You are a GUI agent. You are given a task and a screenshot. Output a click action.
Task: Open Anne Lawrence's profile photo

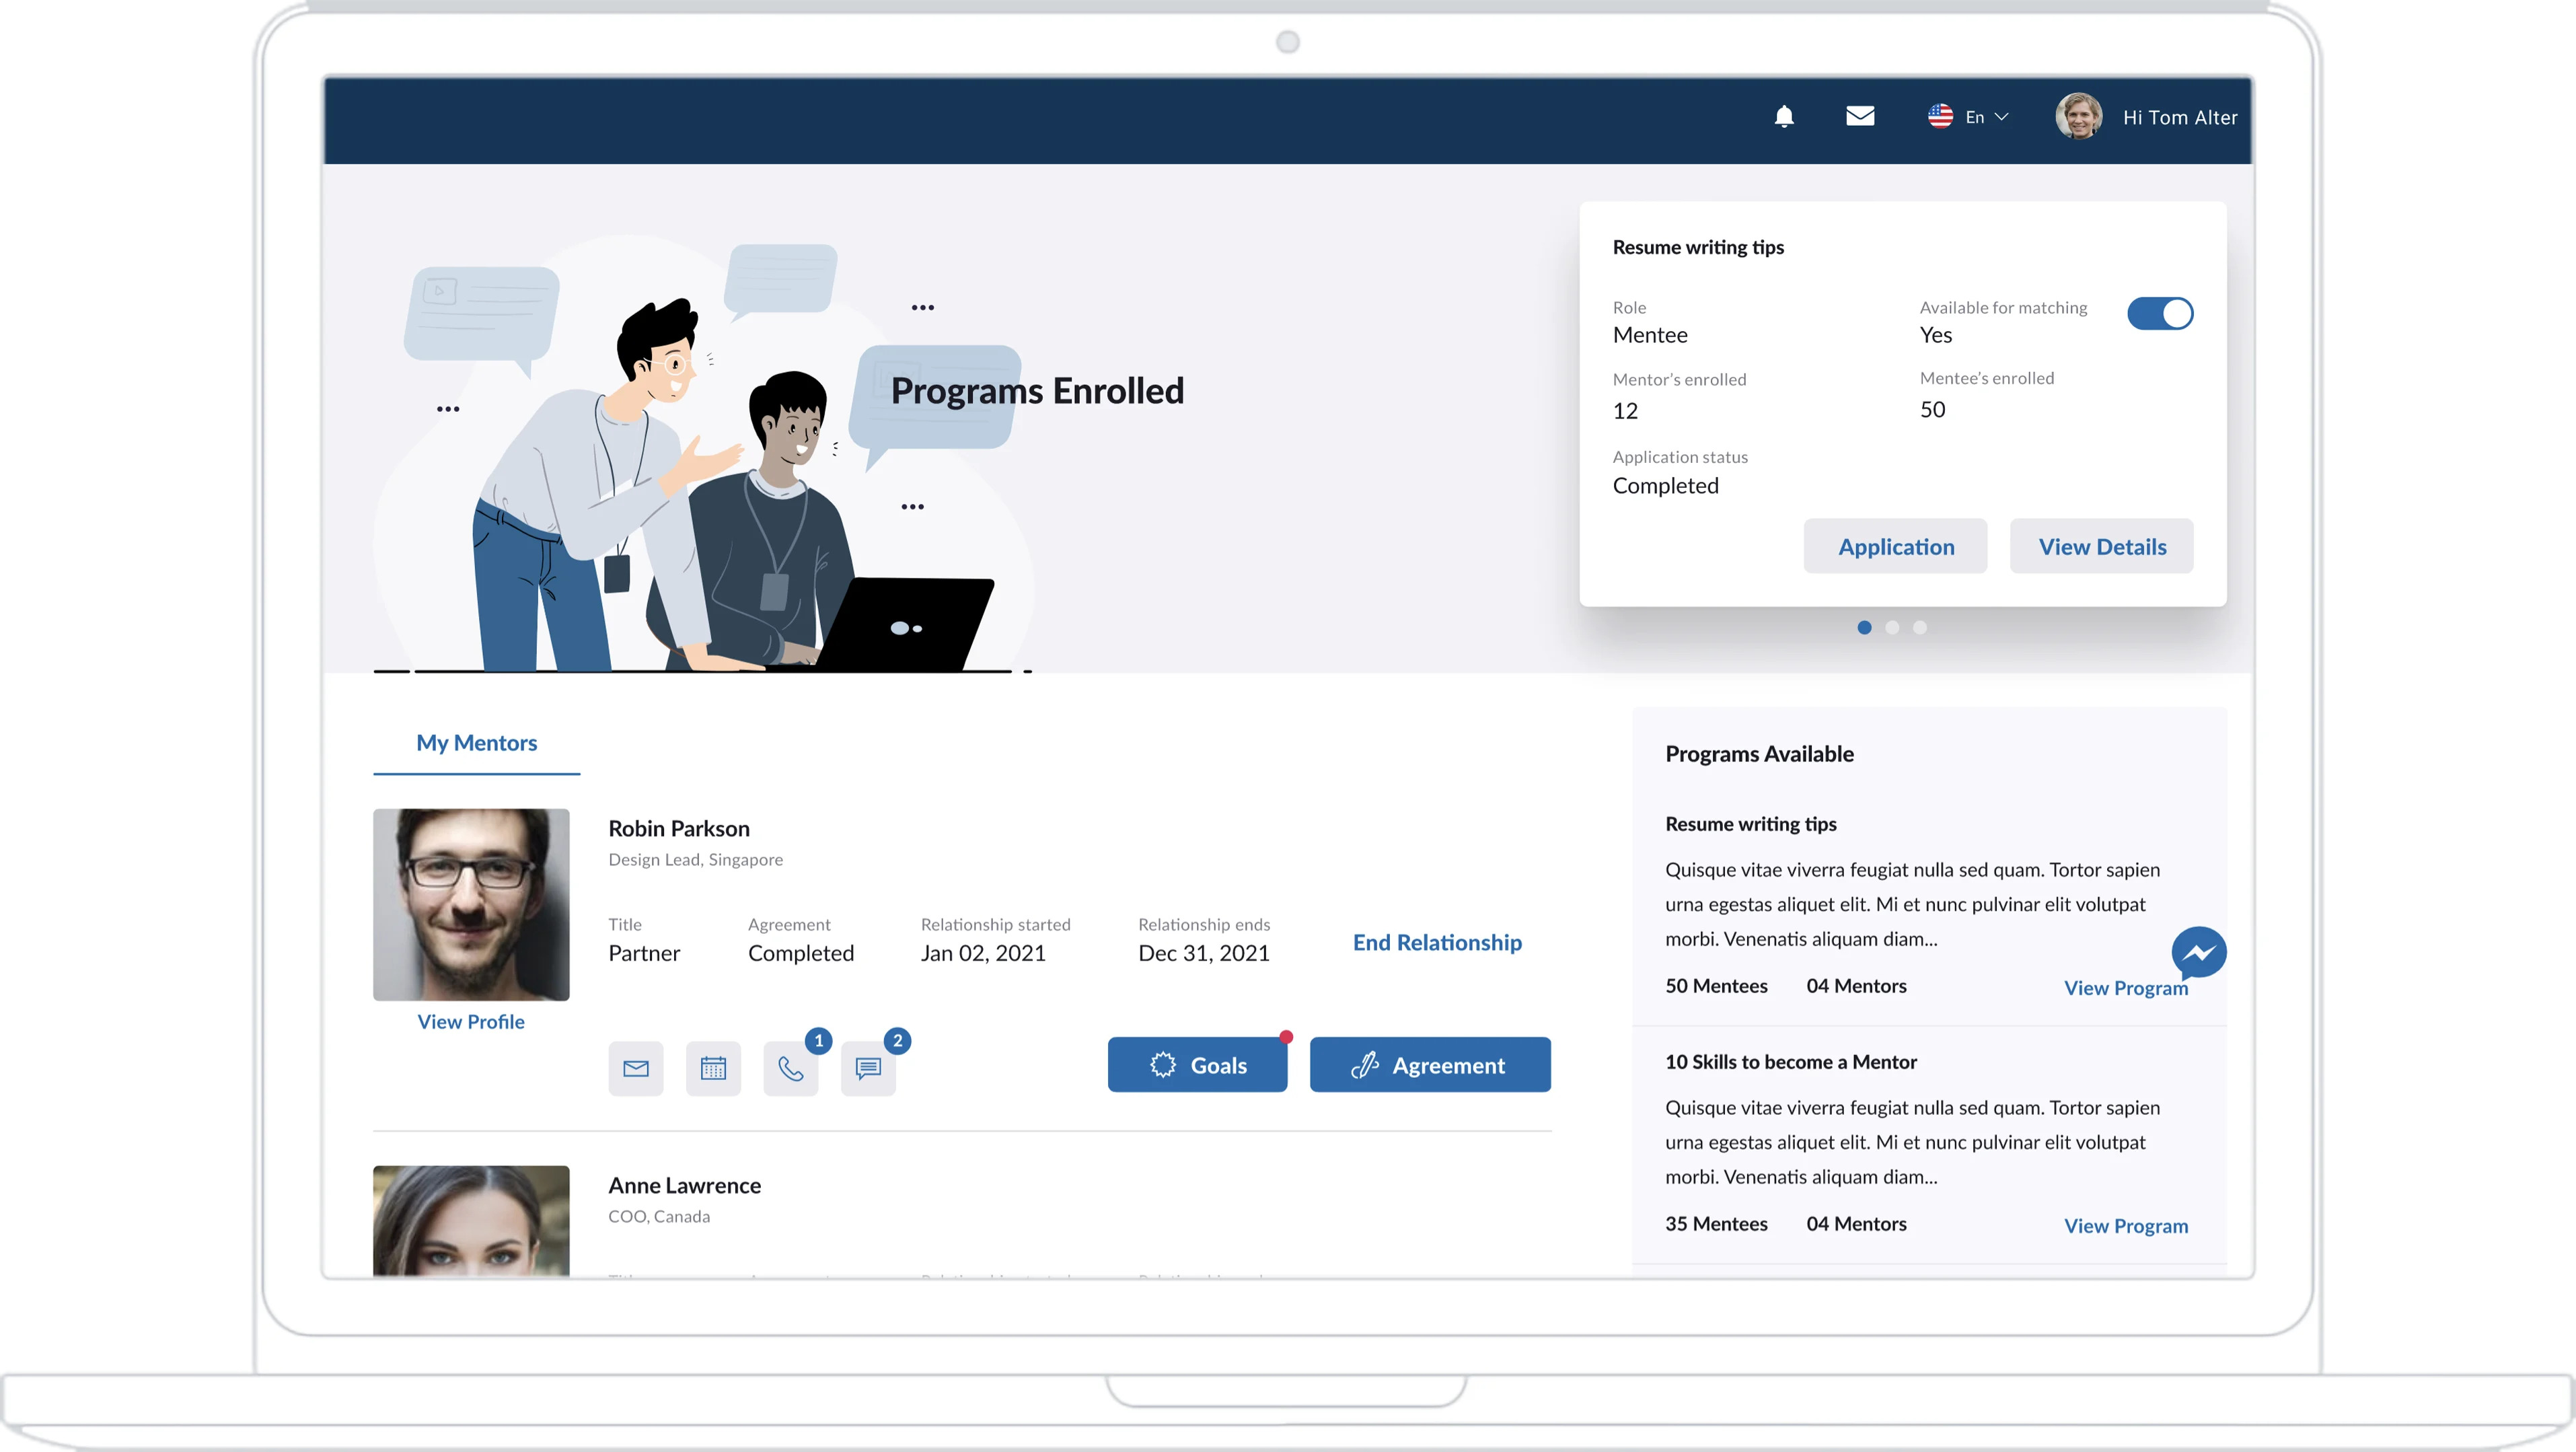pos(471,1220)
